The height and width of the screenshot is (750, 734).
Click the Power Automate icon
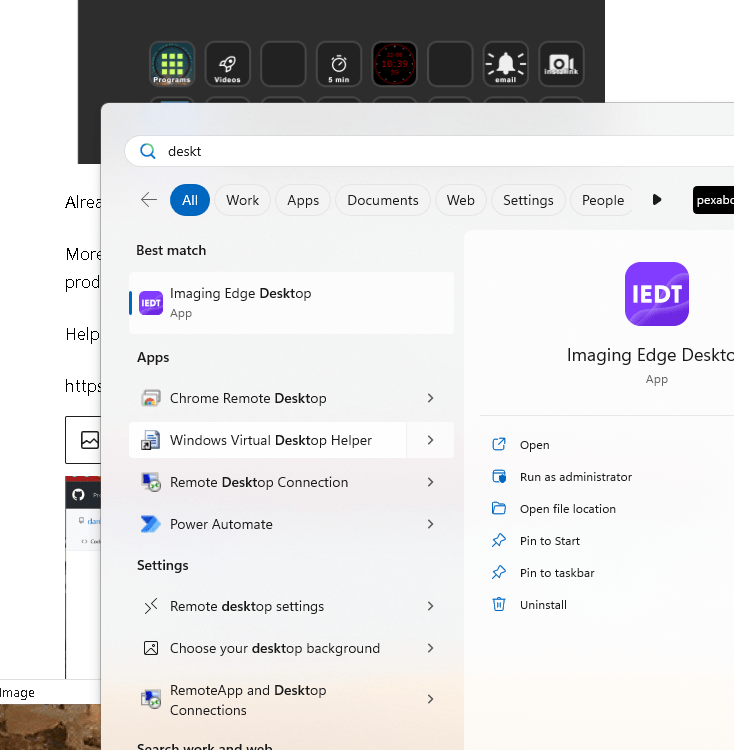[x=151, y=524]
